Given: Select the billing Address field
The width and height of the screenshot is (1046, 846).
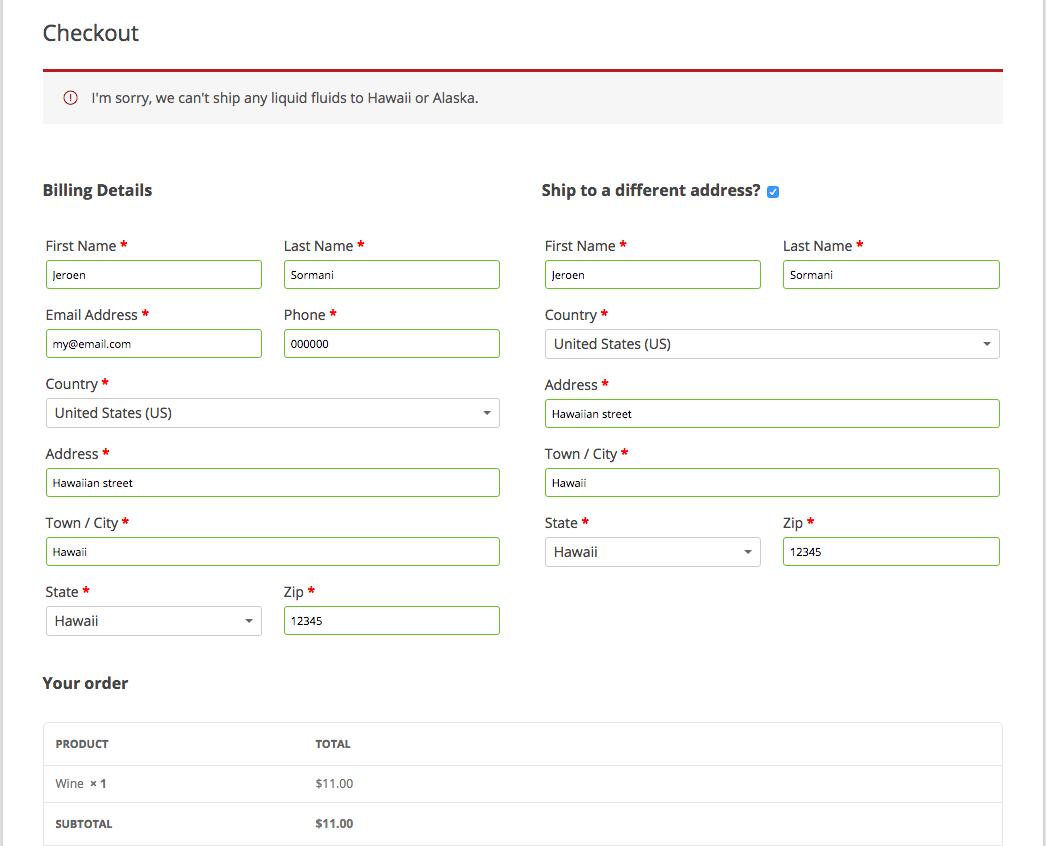Looking at the screenshot, I should (272, 482).
